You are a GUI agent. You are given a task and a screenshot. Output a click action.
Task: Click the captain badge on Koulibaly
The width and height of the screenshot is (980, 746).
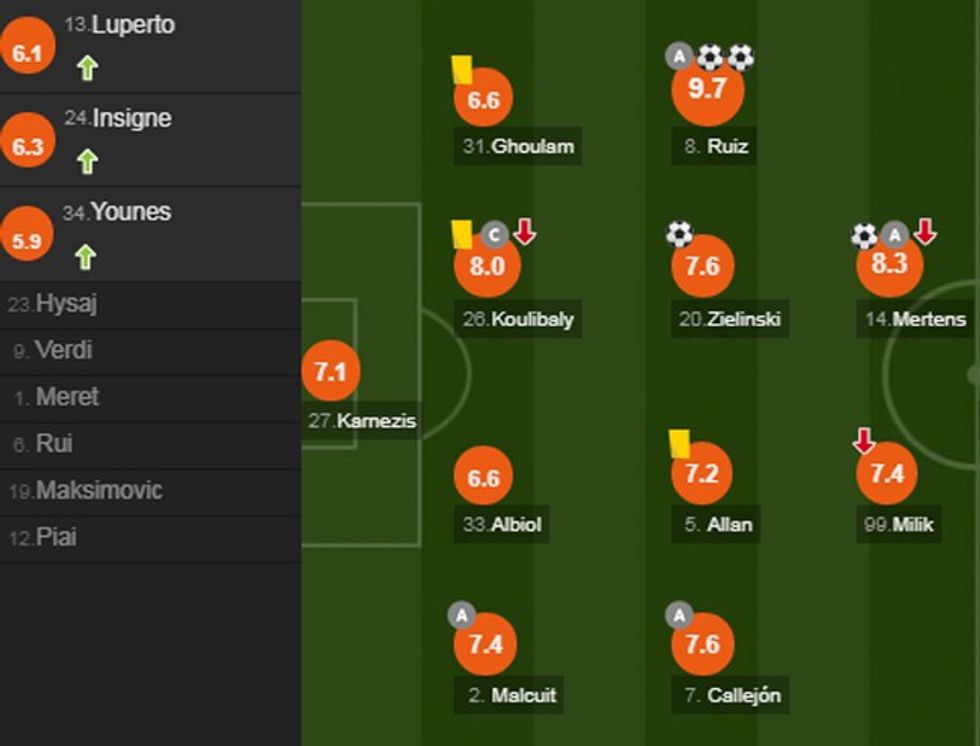tap(493, 234)
